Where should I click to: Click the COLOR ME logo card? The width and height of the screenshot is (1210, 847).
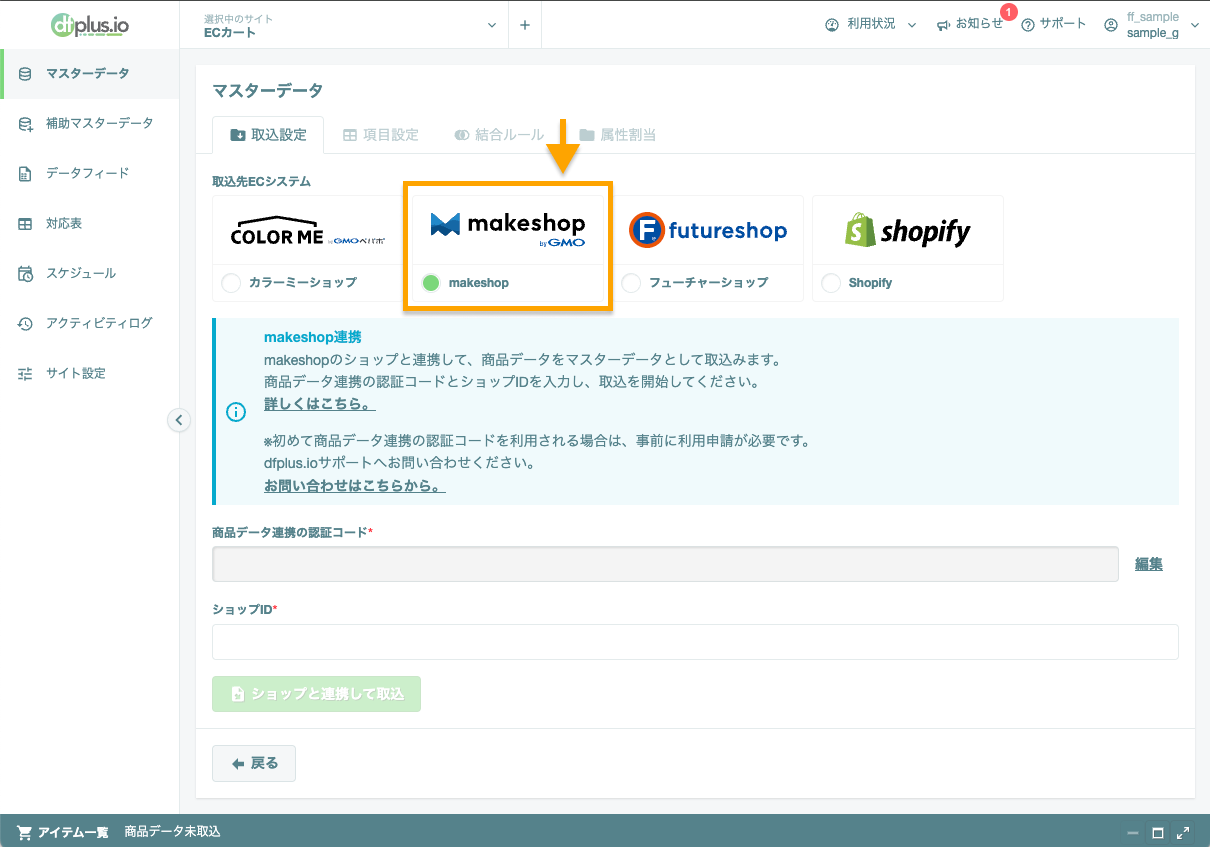pyautogui.click(x=308, y=231)
